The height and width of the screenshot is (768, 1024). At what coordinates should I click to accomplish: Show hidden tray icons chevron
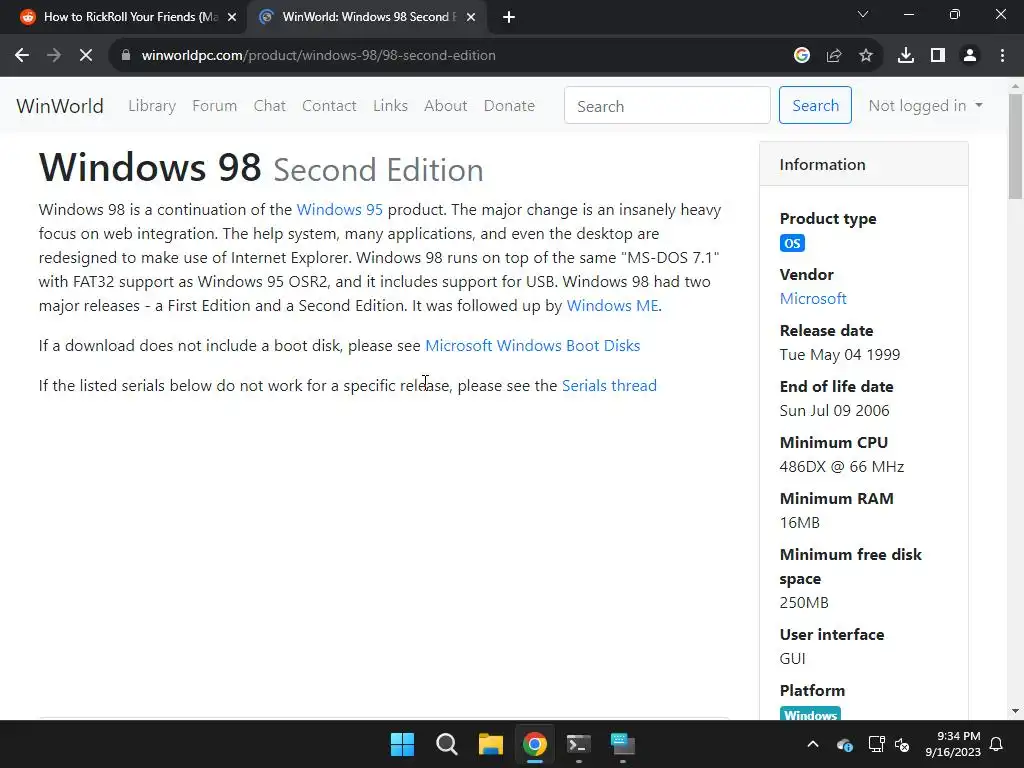813,744
